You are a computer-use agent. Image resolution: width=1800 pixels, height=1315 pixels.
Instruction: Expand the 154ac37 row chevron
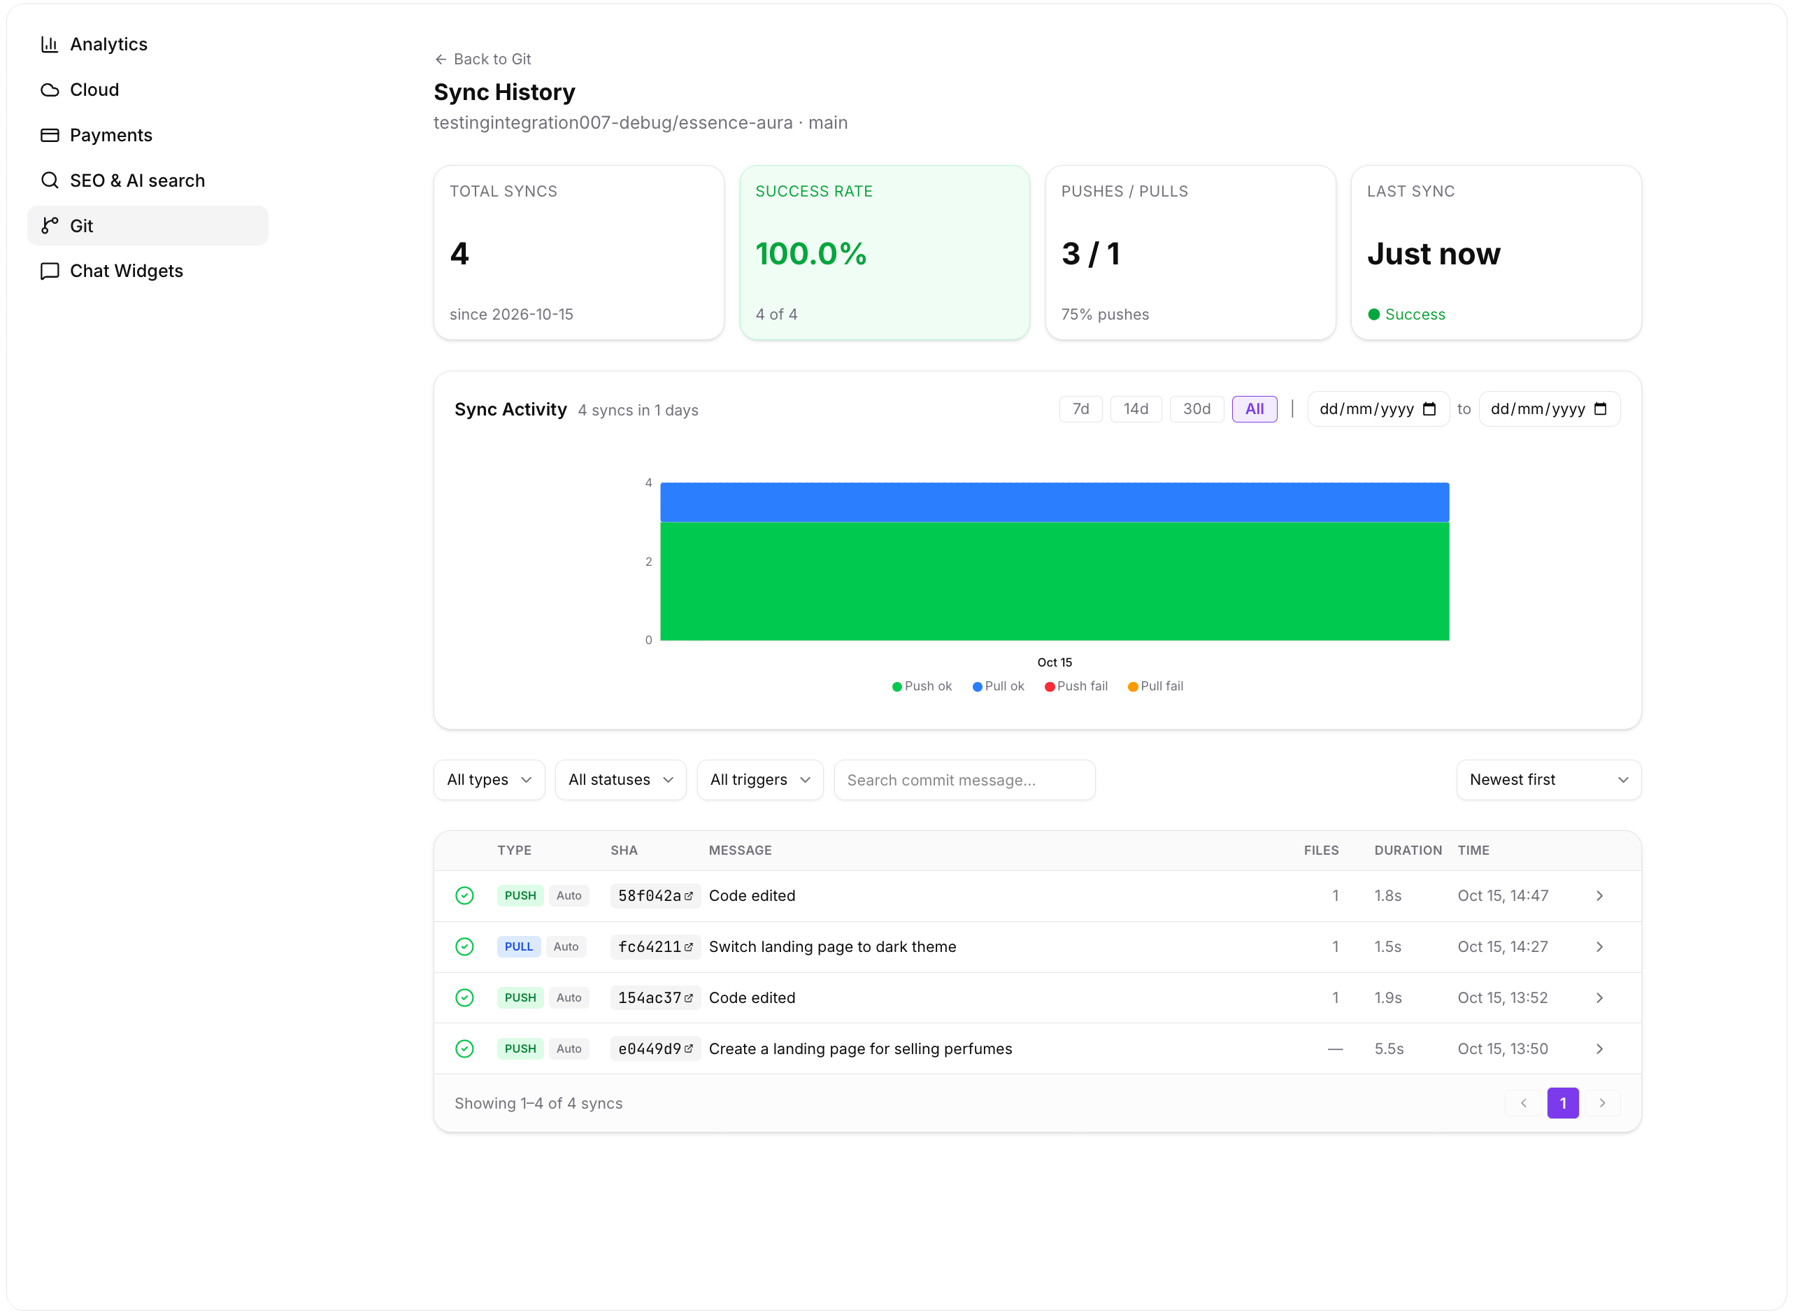[x=1599, y=998]
